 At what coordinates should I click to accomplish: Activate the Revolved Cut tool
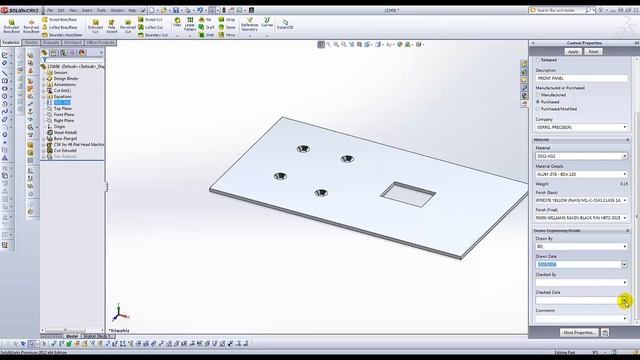pyautogui.click(x=128, y=26)
